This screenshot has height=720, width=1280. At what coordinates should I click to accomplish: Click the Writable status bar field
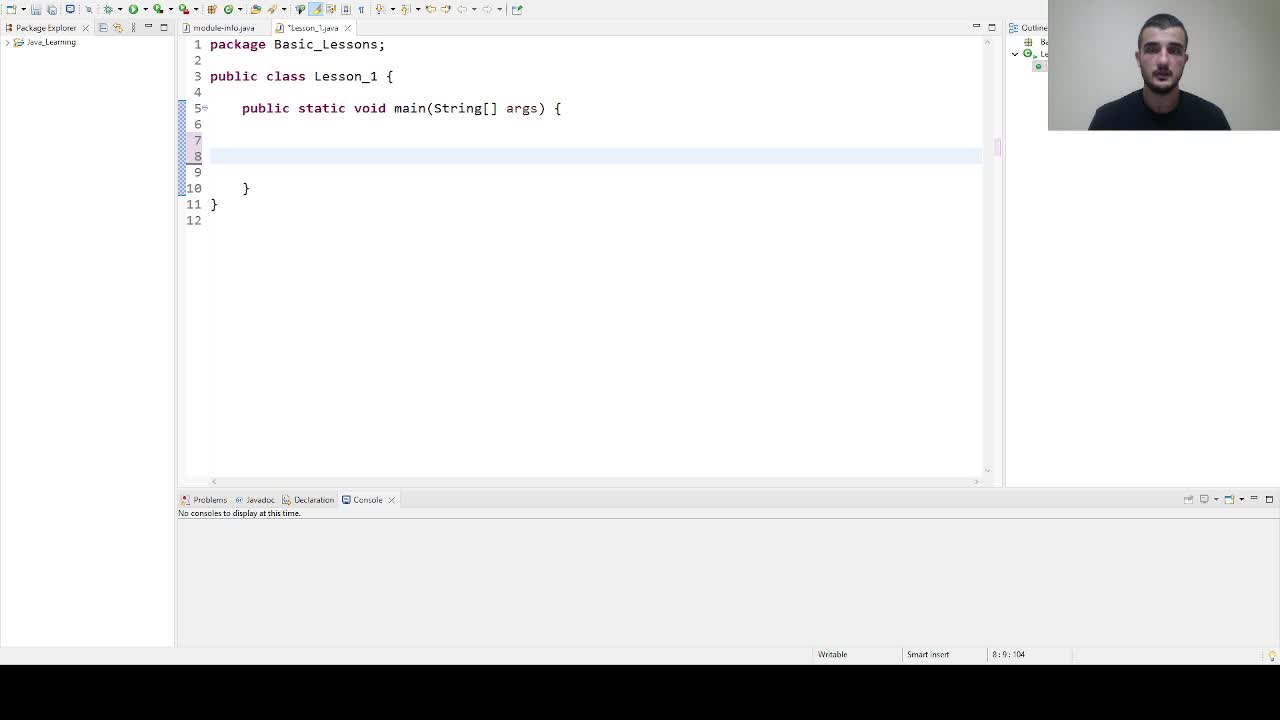pyautogui.click(x=832, y=654)
